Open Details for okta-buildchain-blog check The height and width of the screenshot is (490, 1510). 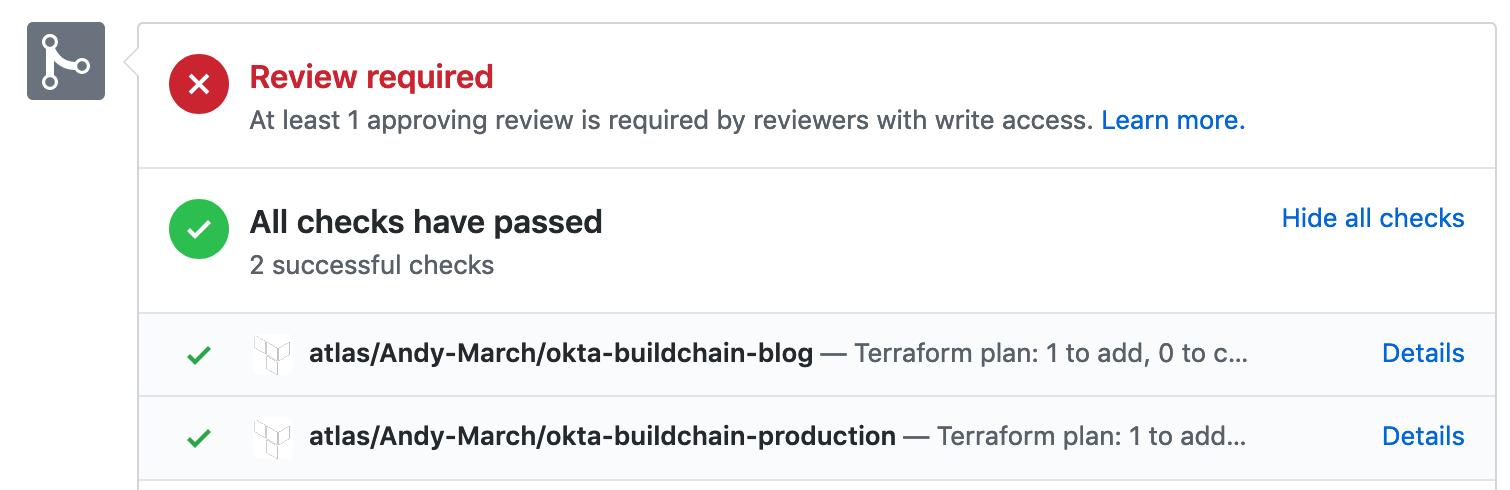pyautogui.click(x=1422, y=353)
